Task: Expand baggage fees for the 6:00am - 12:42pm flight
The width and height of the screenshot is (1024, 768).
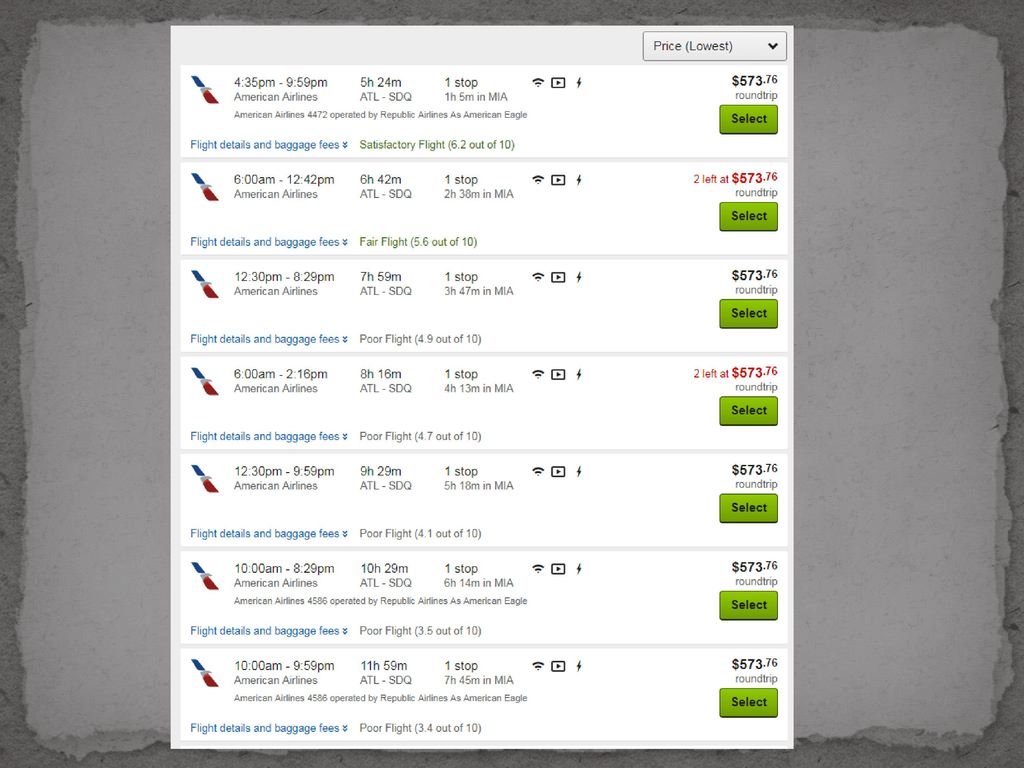Action: pyautogui.click(x=269, y=242)
